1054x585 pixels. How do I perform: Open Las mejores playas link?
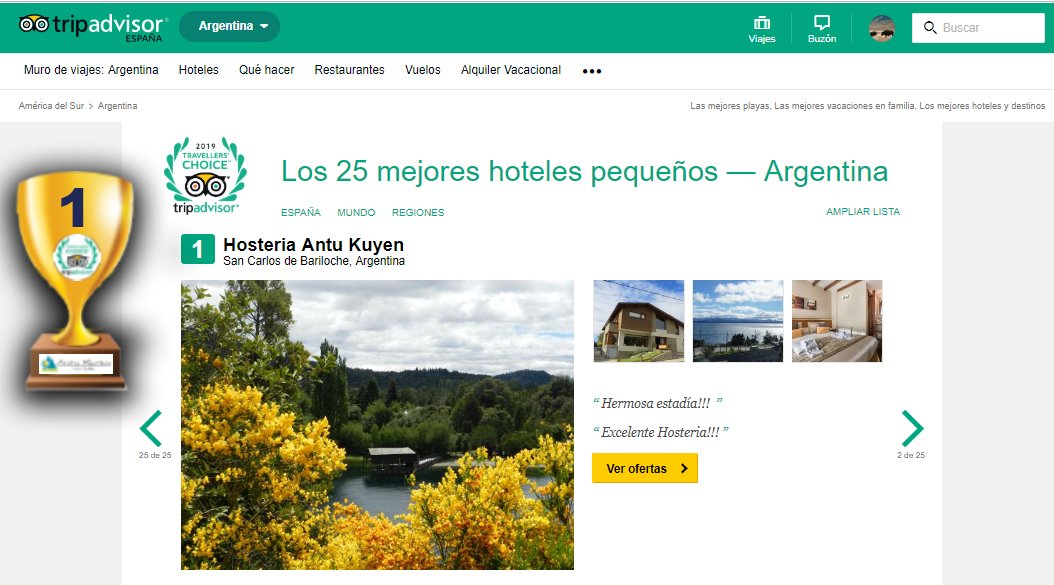pos(729,106)
